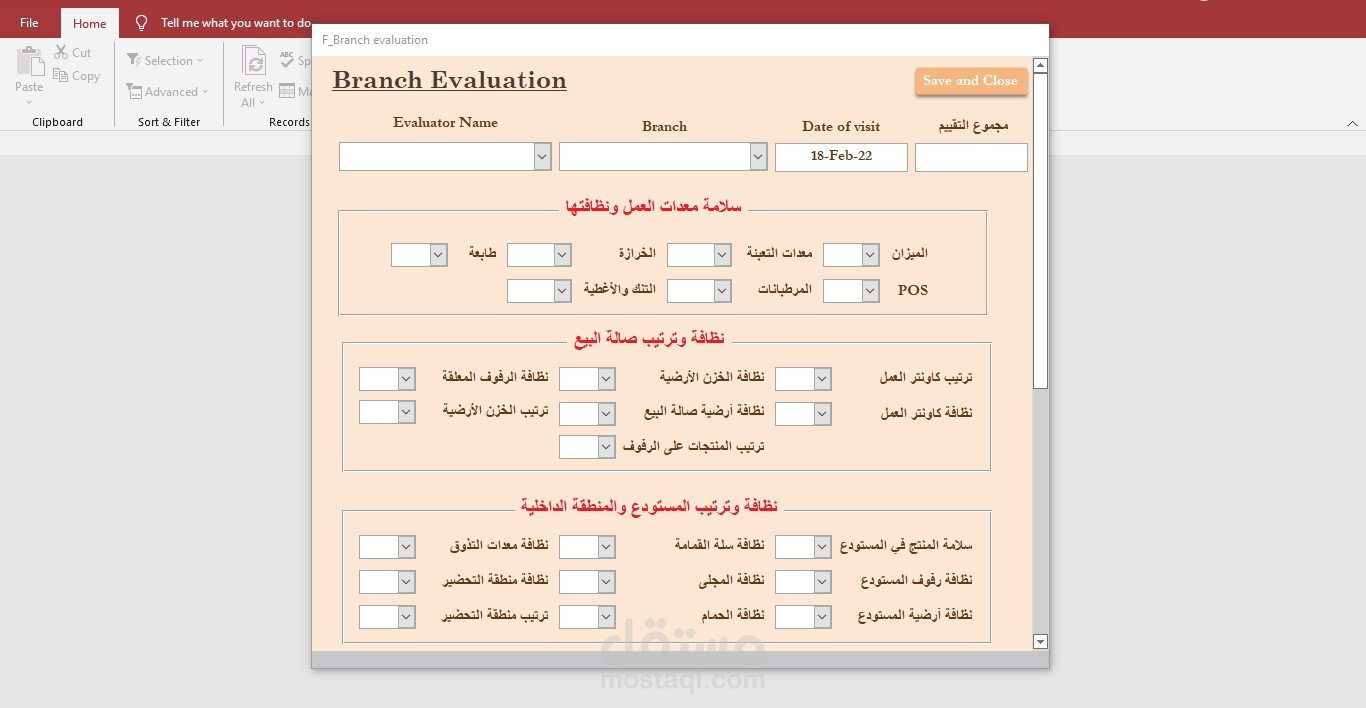Open the نظافة رفوف المستودع dropdown

[822, 582]
